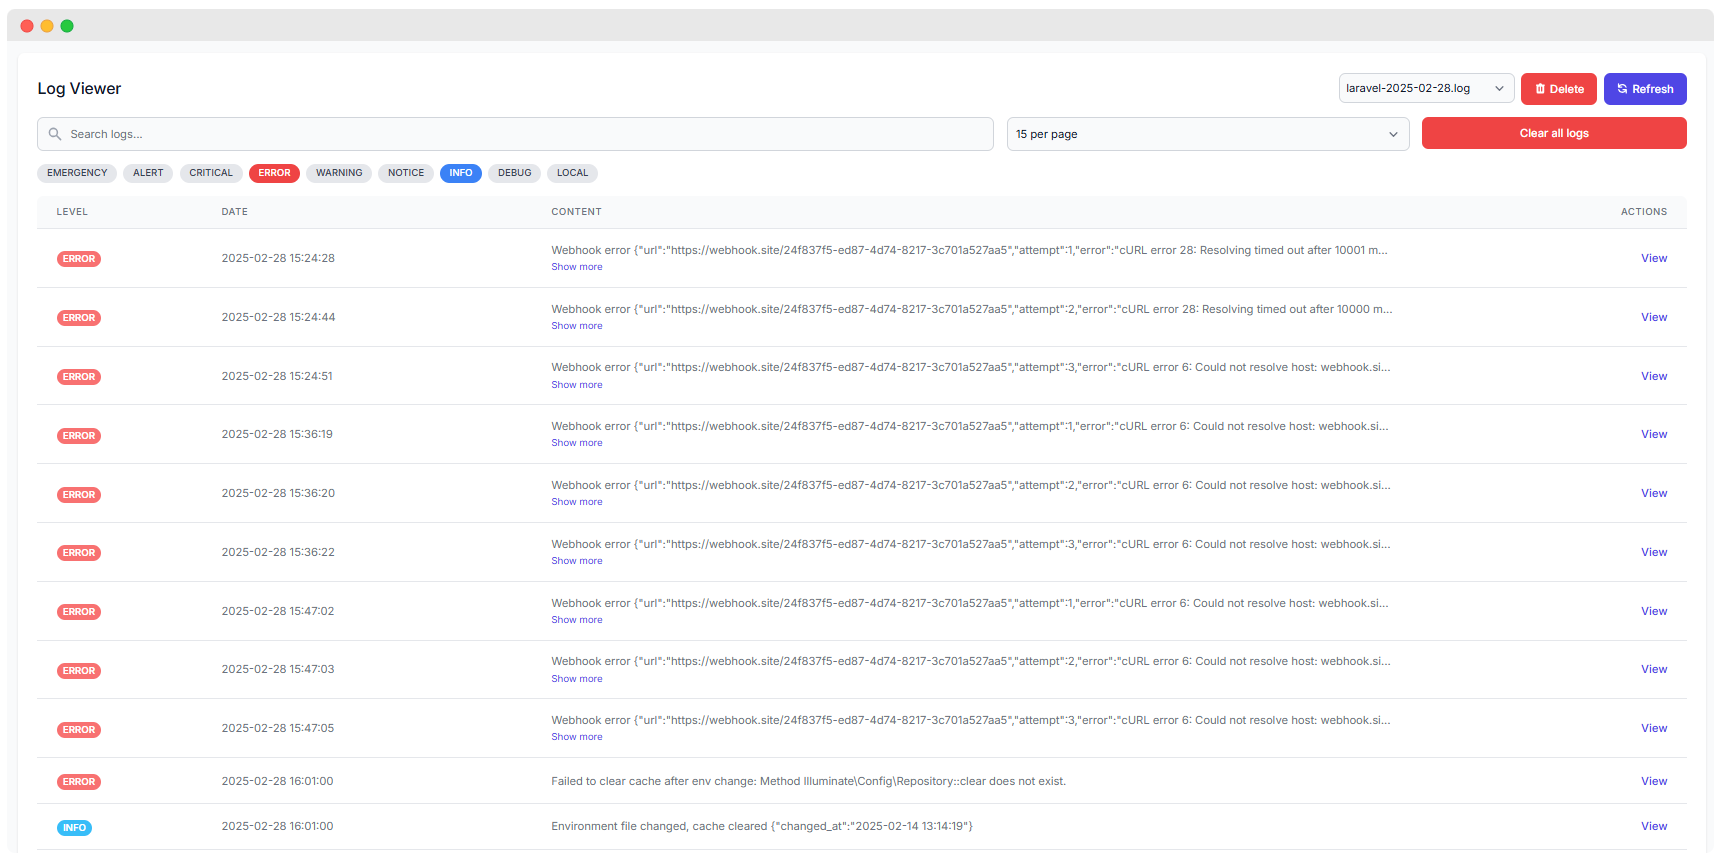Toggle the ALERT level filter
Viewport: 1721px width, 862px height.
[148, 173]
